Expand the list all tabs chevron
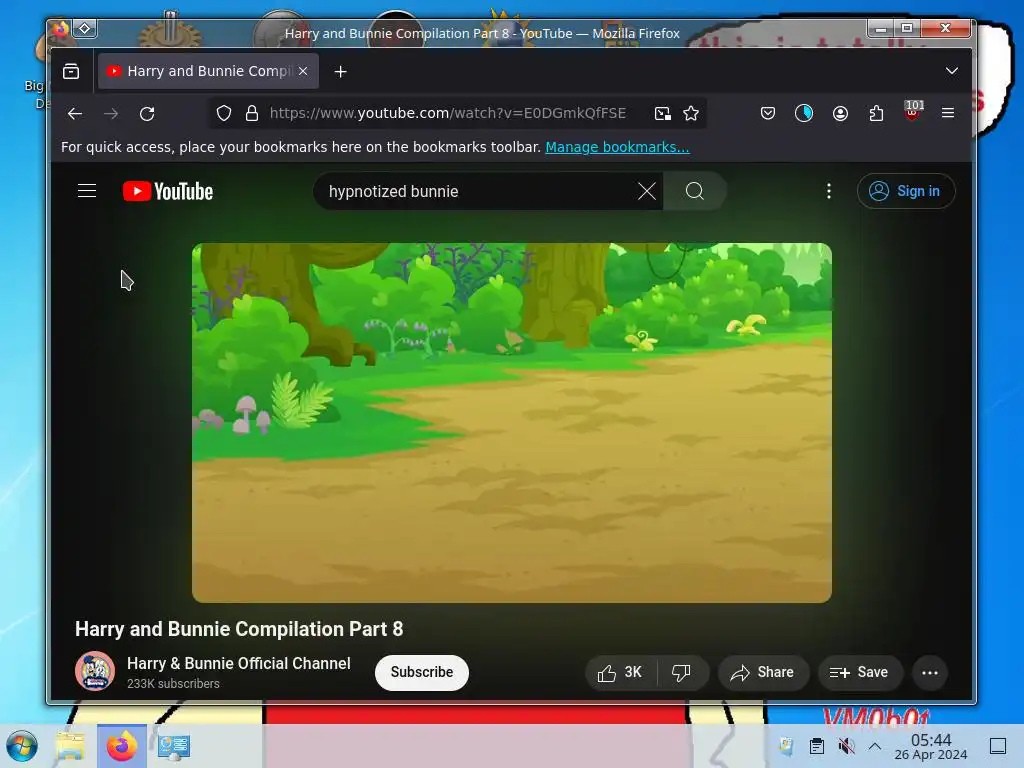This screenshot has height=768, width=1024. click(952, 71)
